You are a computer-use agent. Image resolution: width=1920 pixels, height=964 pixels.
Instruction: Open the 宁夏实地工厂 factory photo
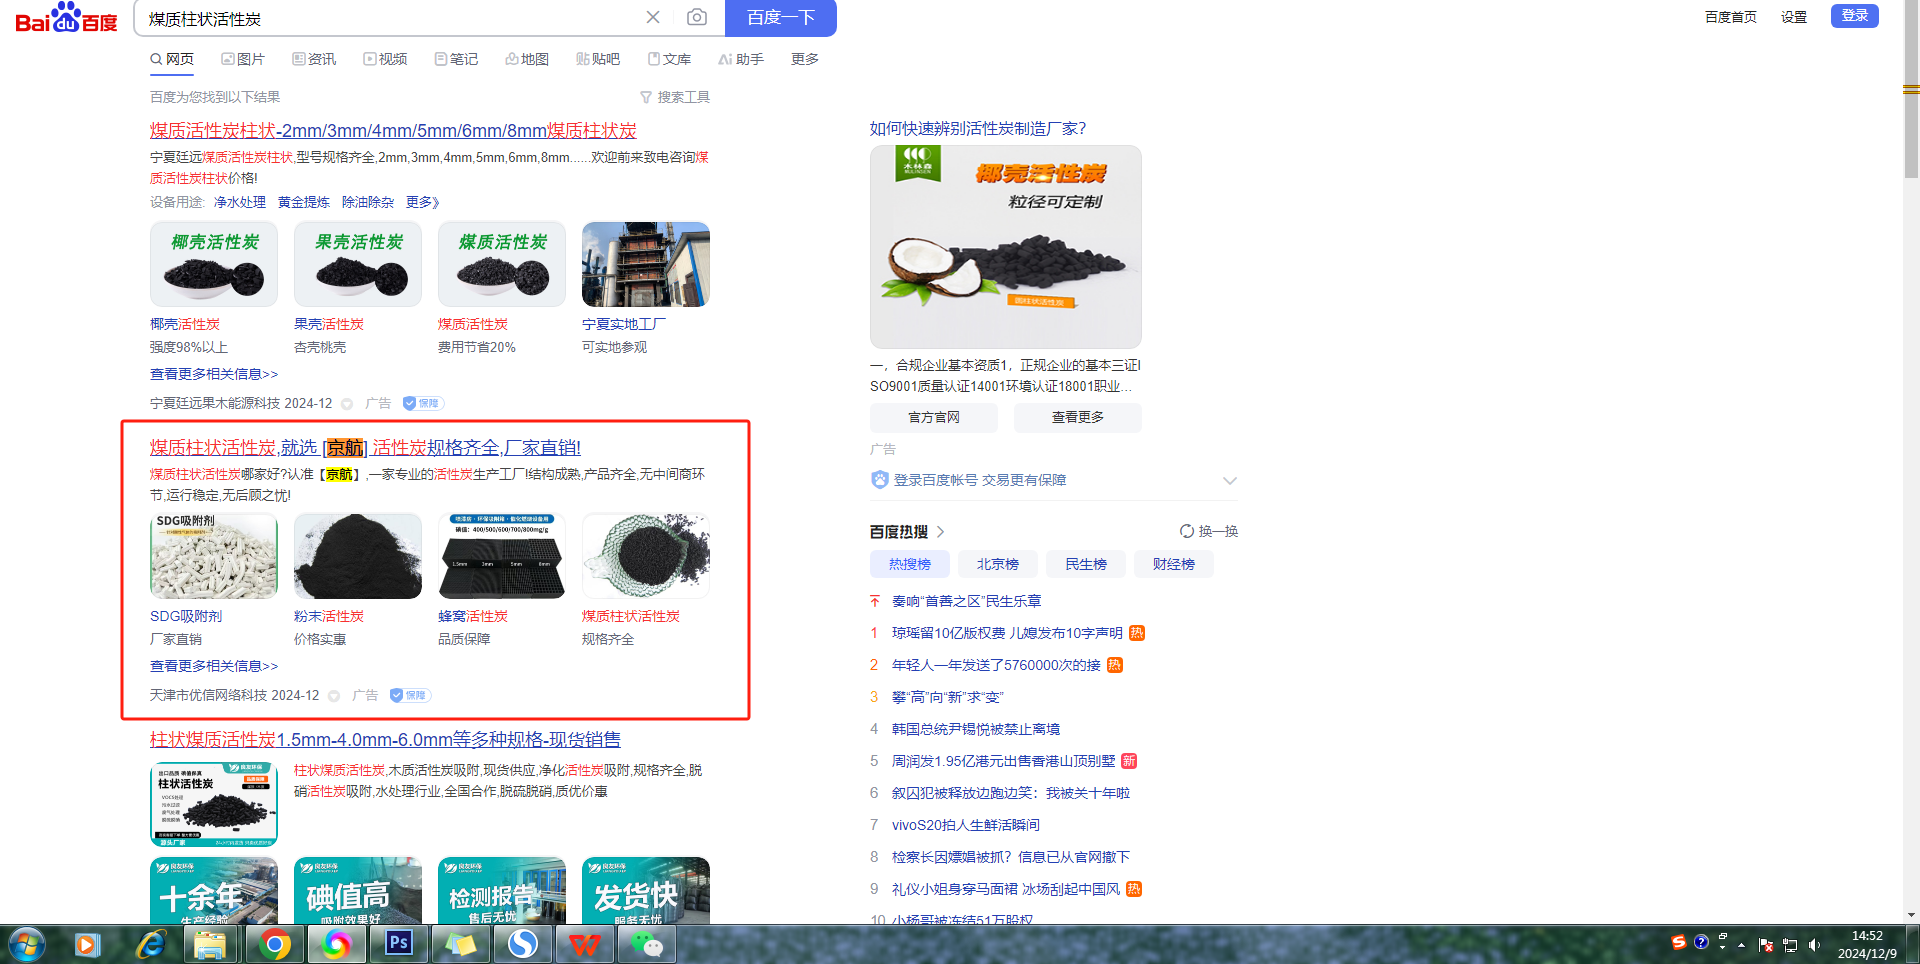click(646, 264)
